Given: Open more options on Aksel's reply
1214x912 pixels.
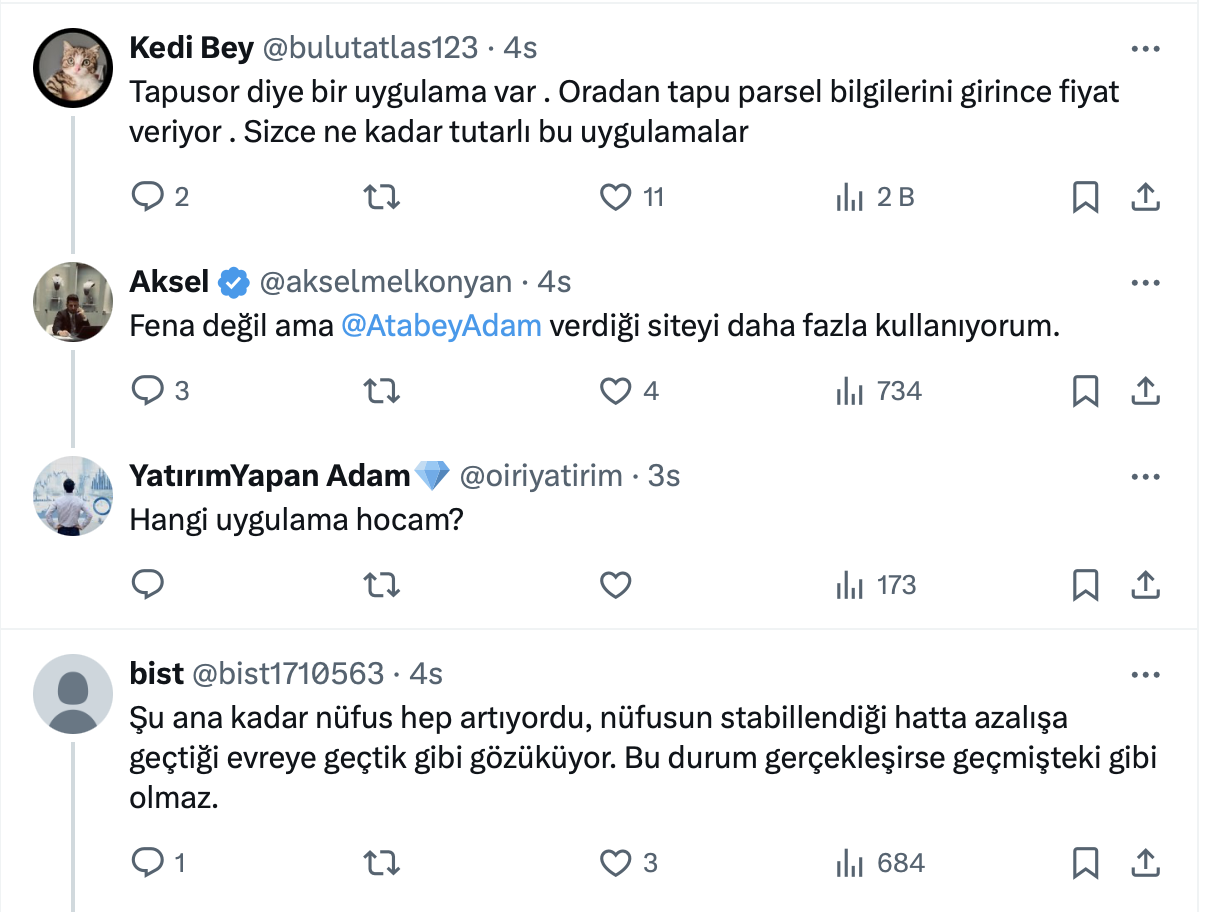Looking at the screenshot, I should pyautogui.click(x=1144, y=283).
